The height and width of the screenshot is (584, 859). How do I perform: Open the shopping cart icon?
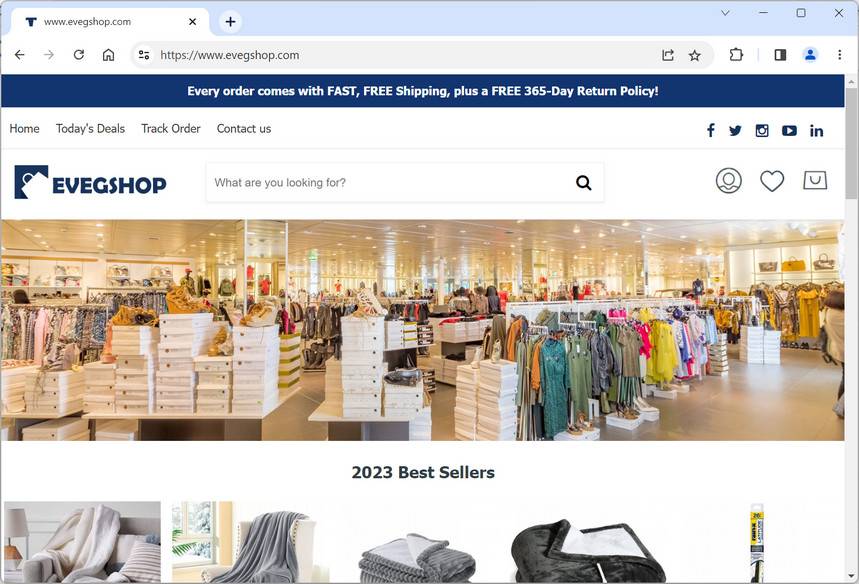tap(815, 180)
